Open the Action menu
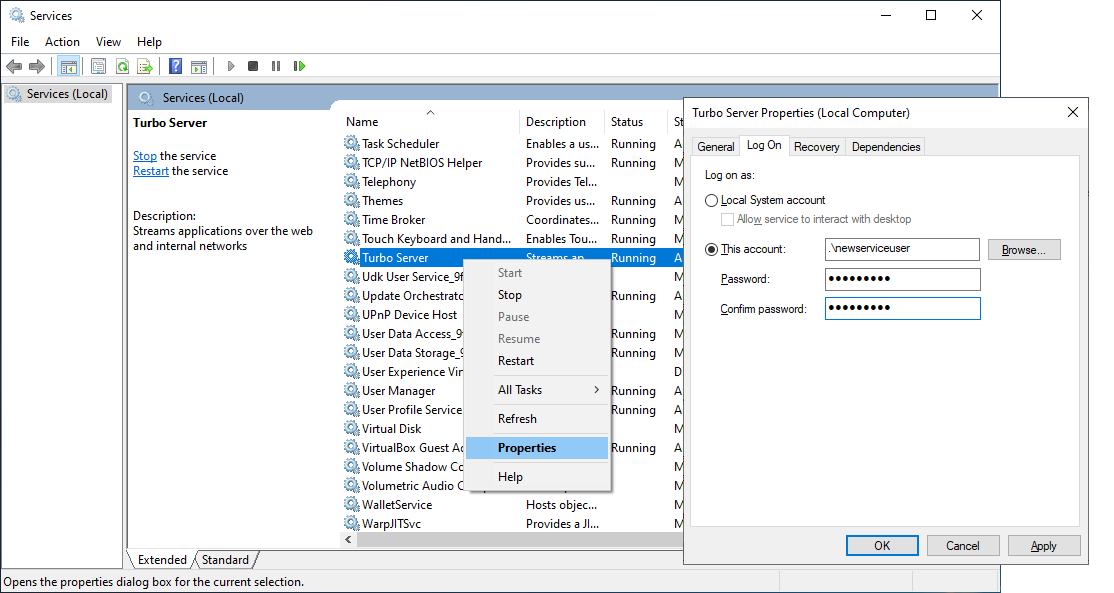1114x593 pixels. point(62,41)
